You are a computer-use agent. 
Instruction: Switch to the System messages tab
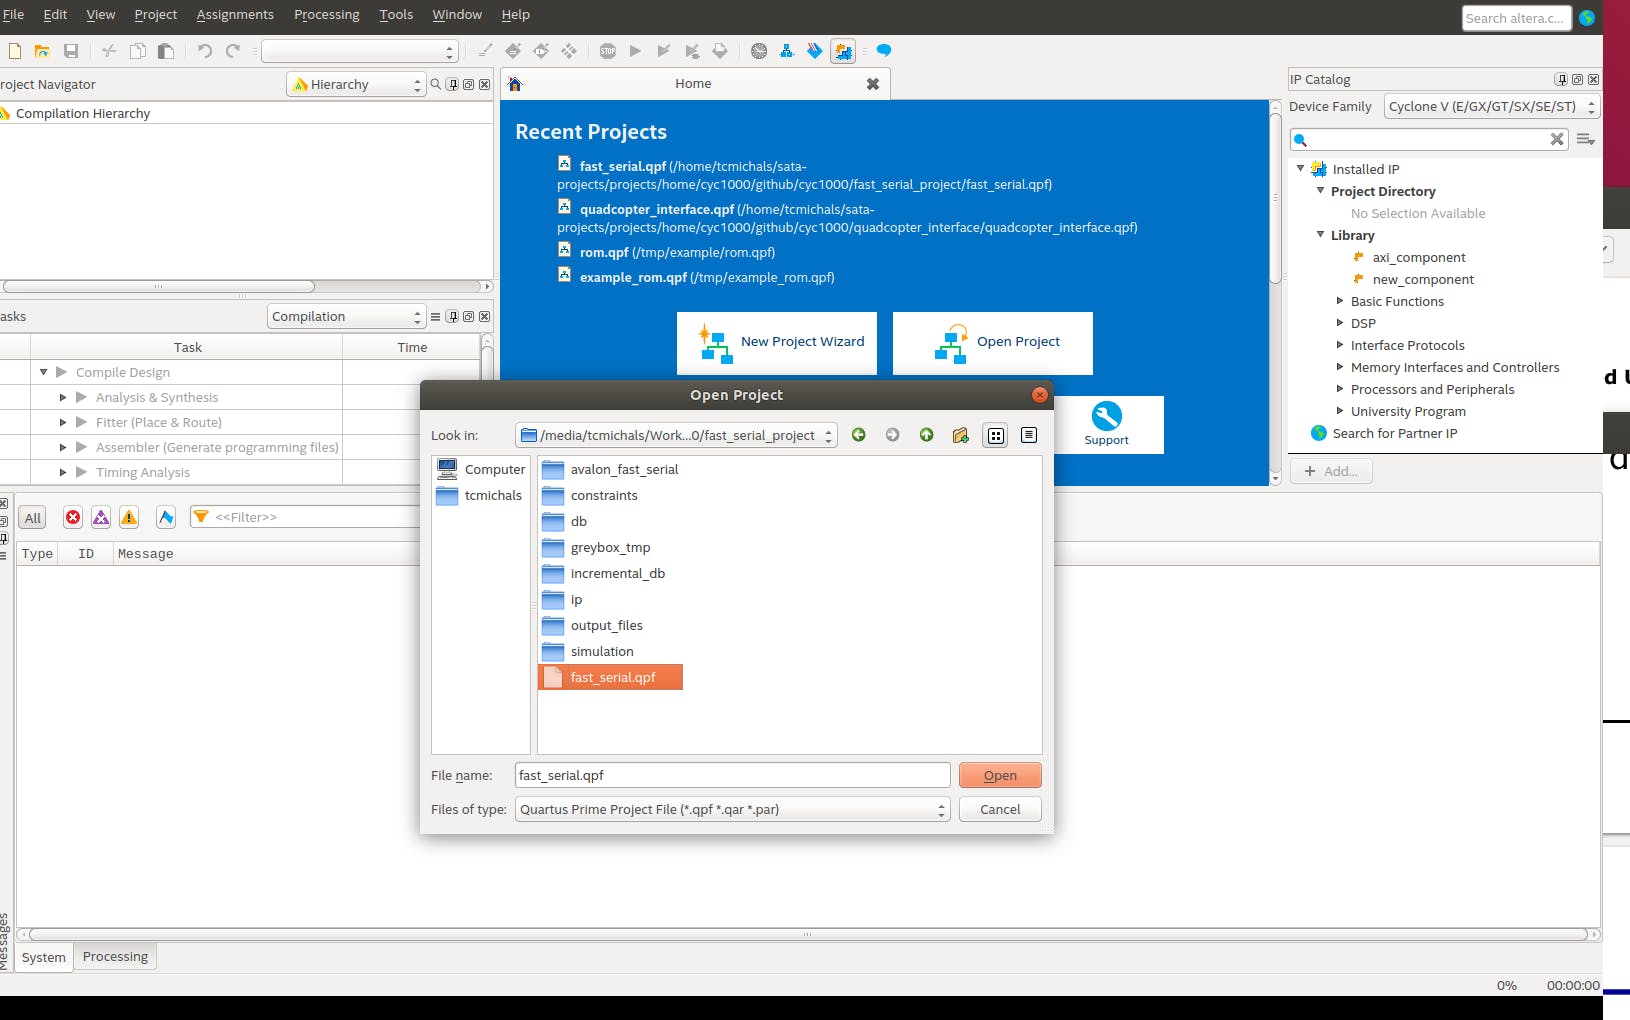coord(44,957)
